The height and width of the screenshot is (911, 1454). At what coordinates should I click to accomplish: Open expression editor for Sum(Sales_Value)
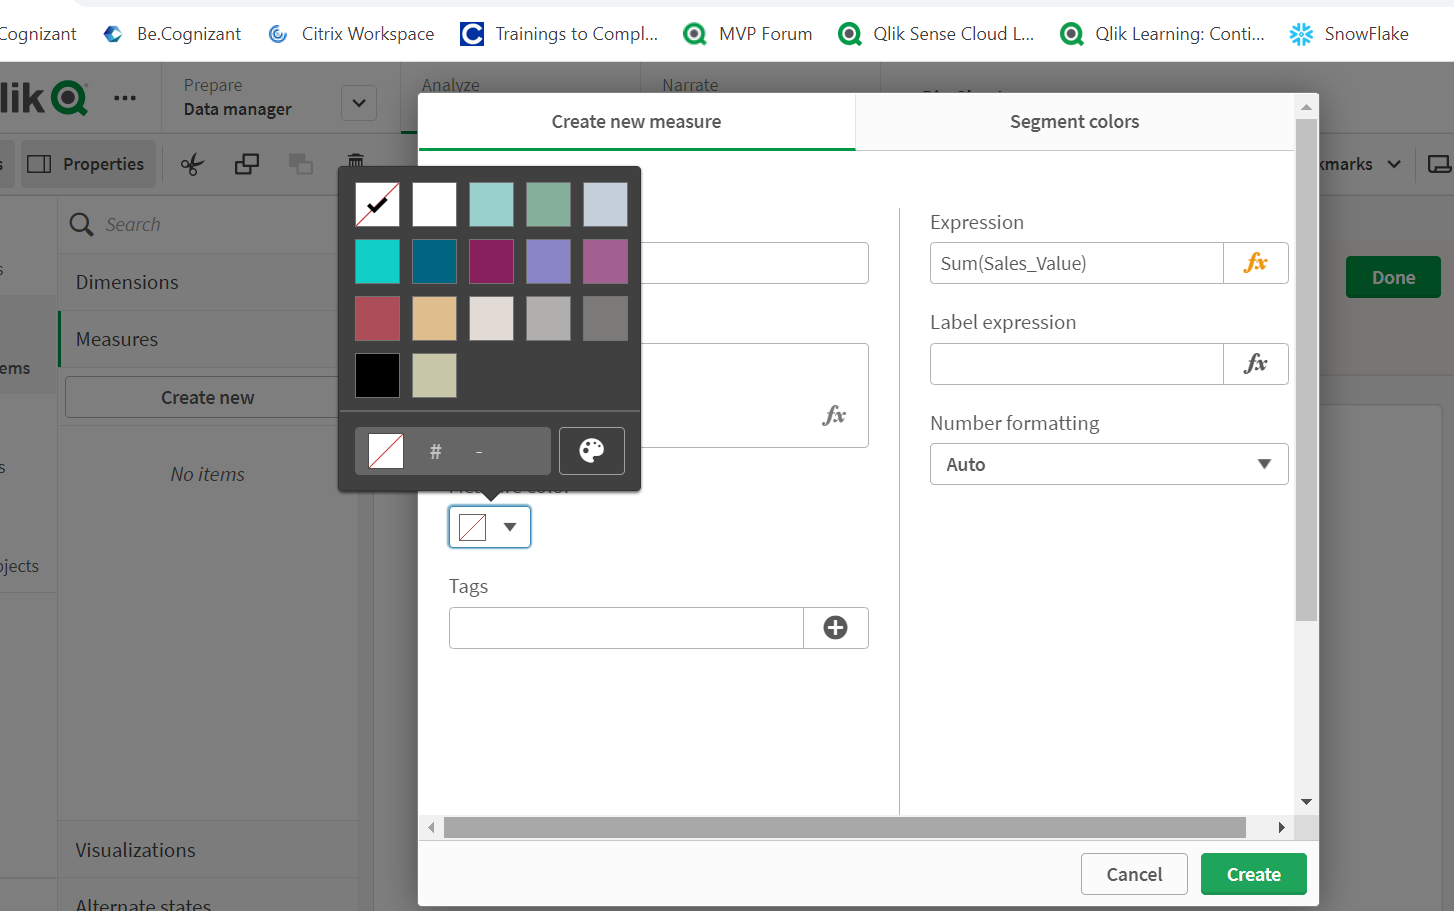(1256, 263)
